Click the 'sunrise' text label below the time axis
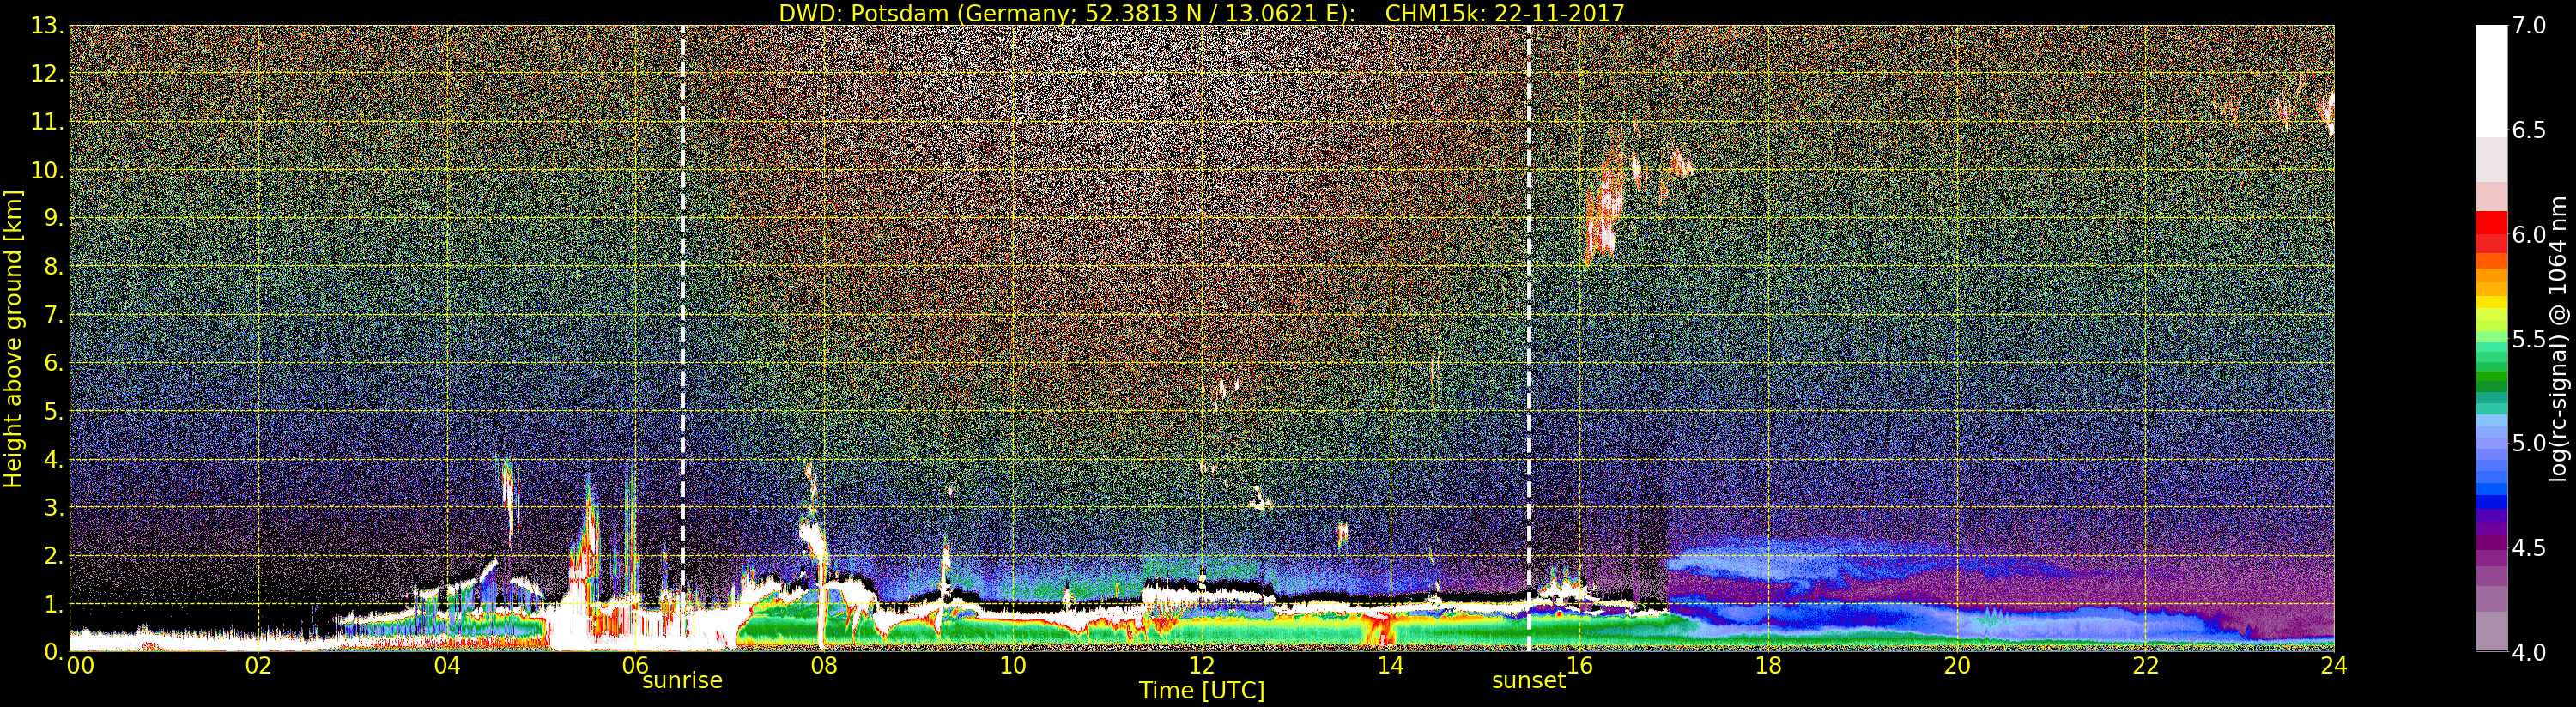The height and width of the screenshot is (707, 2576). pos(682,681)
